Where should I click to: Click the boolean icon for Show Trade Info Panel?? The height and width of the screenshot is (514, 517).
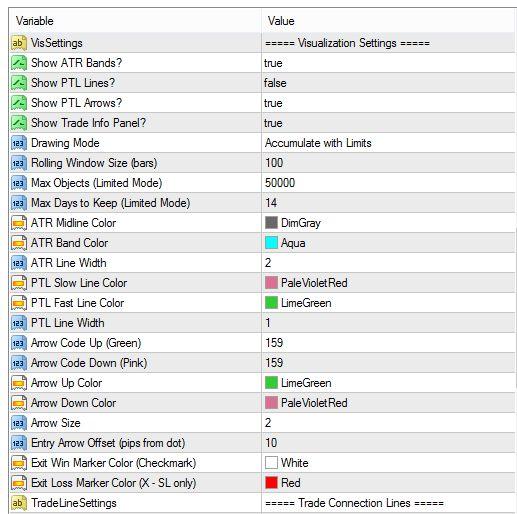(19, 123)
